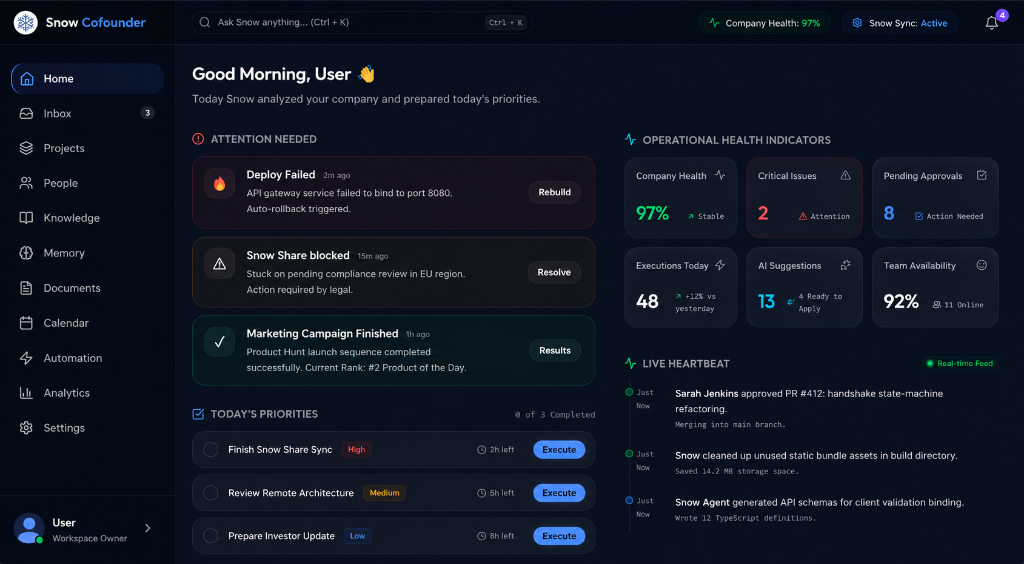Click the Projects layers icon
This screenshot has height=564, width=1024.
click(26, 148)
